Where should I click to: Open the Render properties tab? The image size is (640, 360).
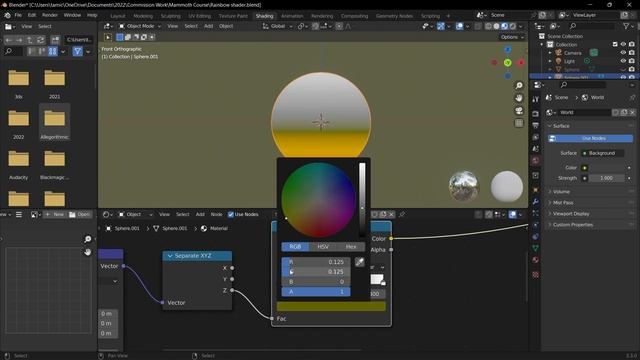(536, 113)
